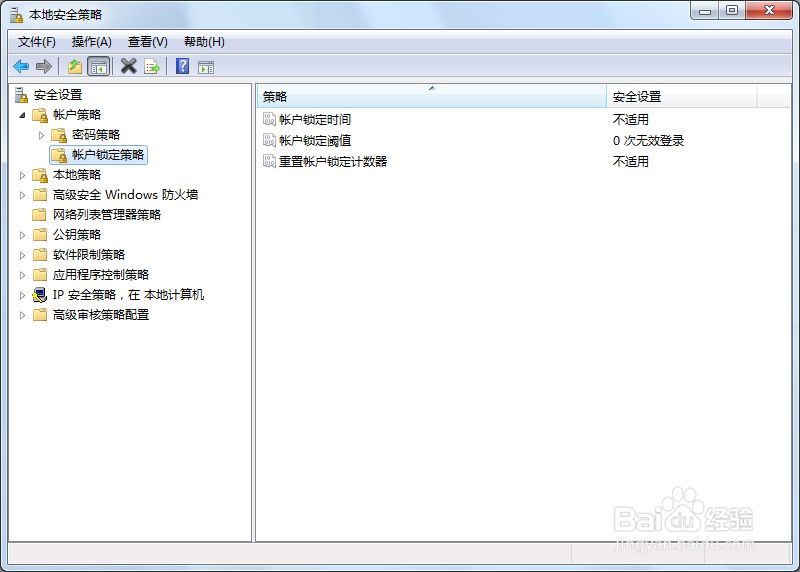Expand the IP 安全策略 tree node
Viewport: 800px width, 572px height.
(22, 295)
